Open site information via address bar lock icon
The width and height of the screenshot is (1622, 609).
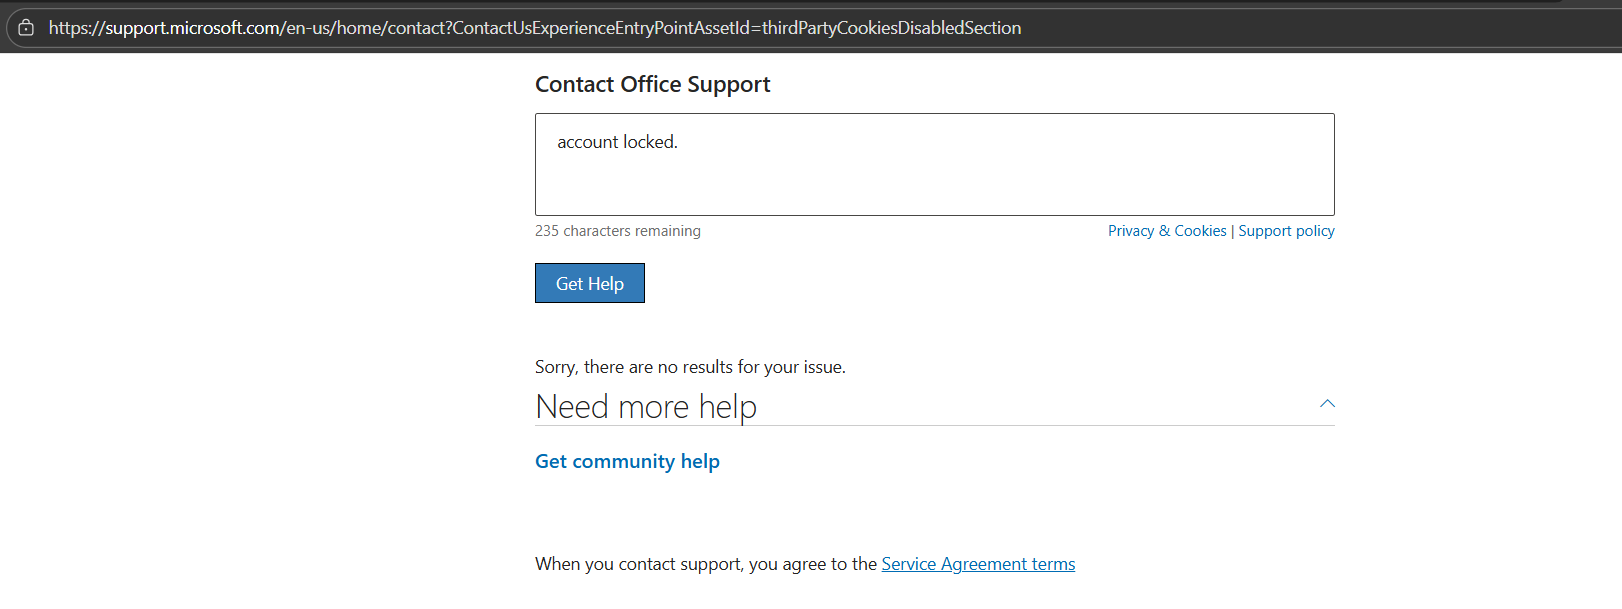click(x=26, y=28)
